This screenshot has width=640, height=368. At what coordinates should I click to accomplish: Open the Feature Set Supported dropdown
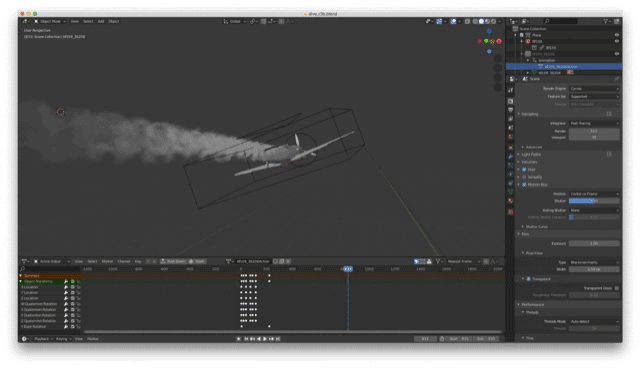coord(594,96)
